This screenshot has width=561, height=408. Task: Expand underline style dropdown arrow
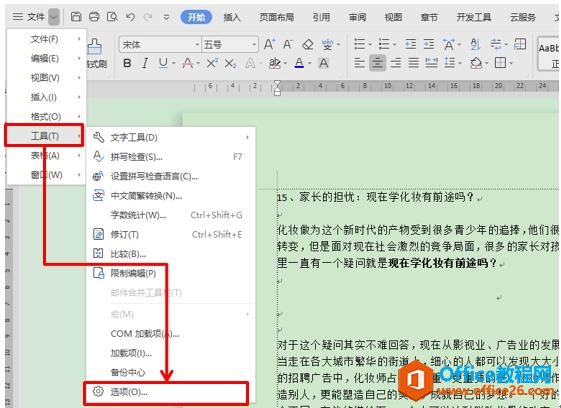click(174, 64)
